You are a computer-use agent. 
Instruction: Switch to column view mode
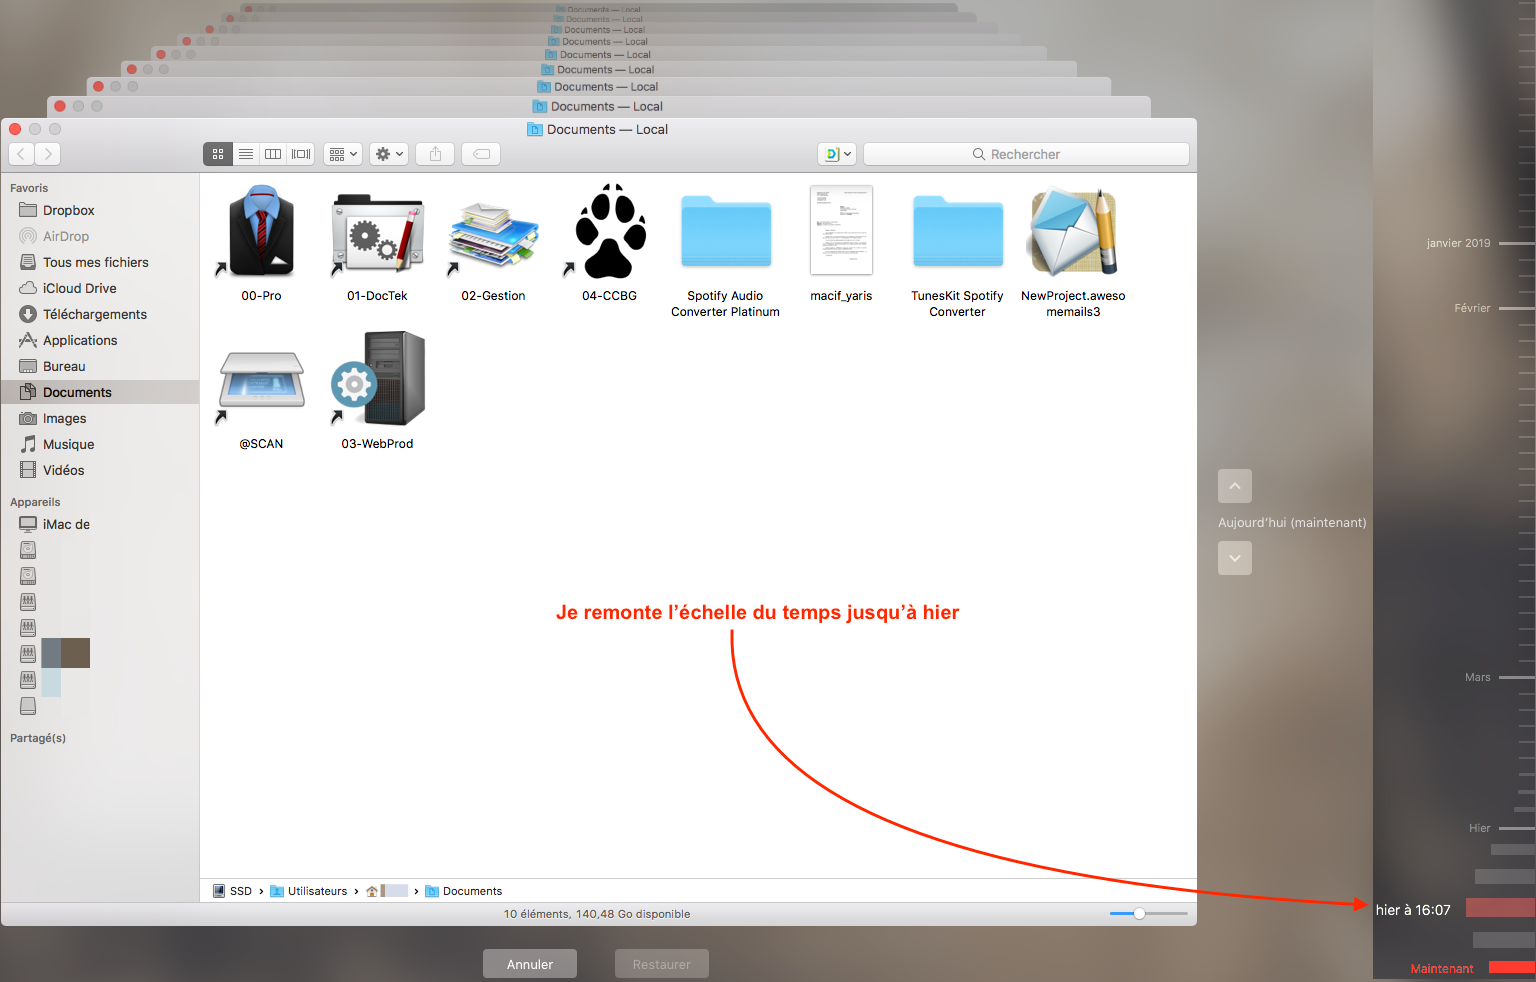click(x=272, y=154)
